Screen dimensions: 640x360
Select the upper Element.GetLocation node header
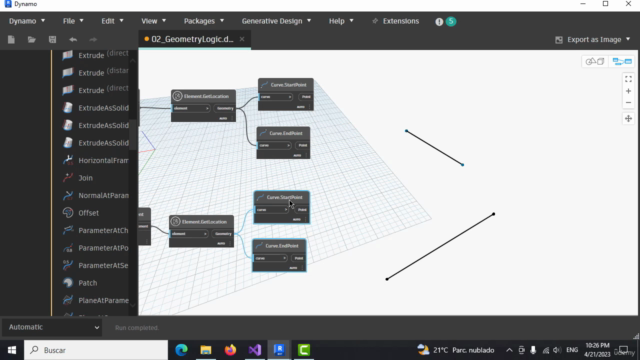pos(203,96)
